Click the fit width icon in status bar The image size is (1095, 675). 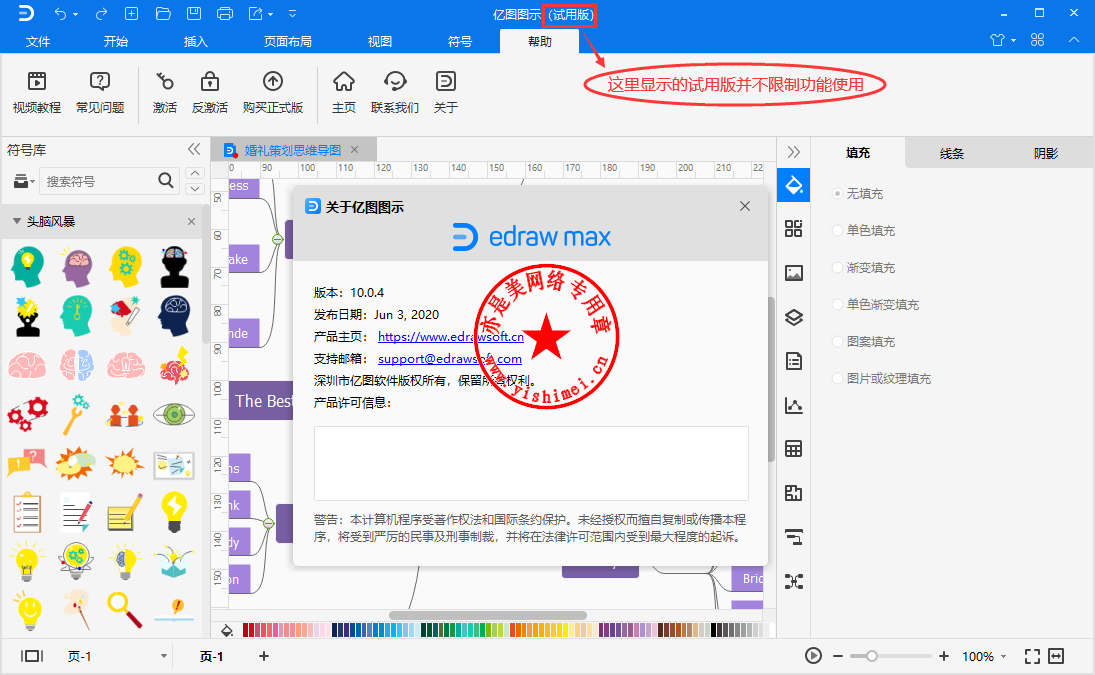(1057, 656)
